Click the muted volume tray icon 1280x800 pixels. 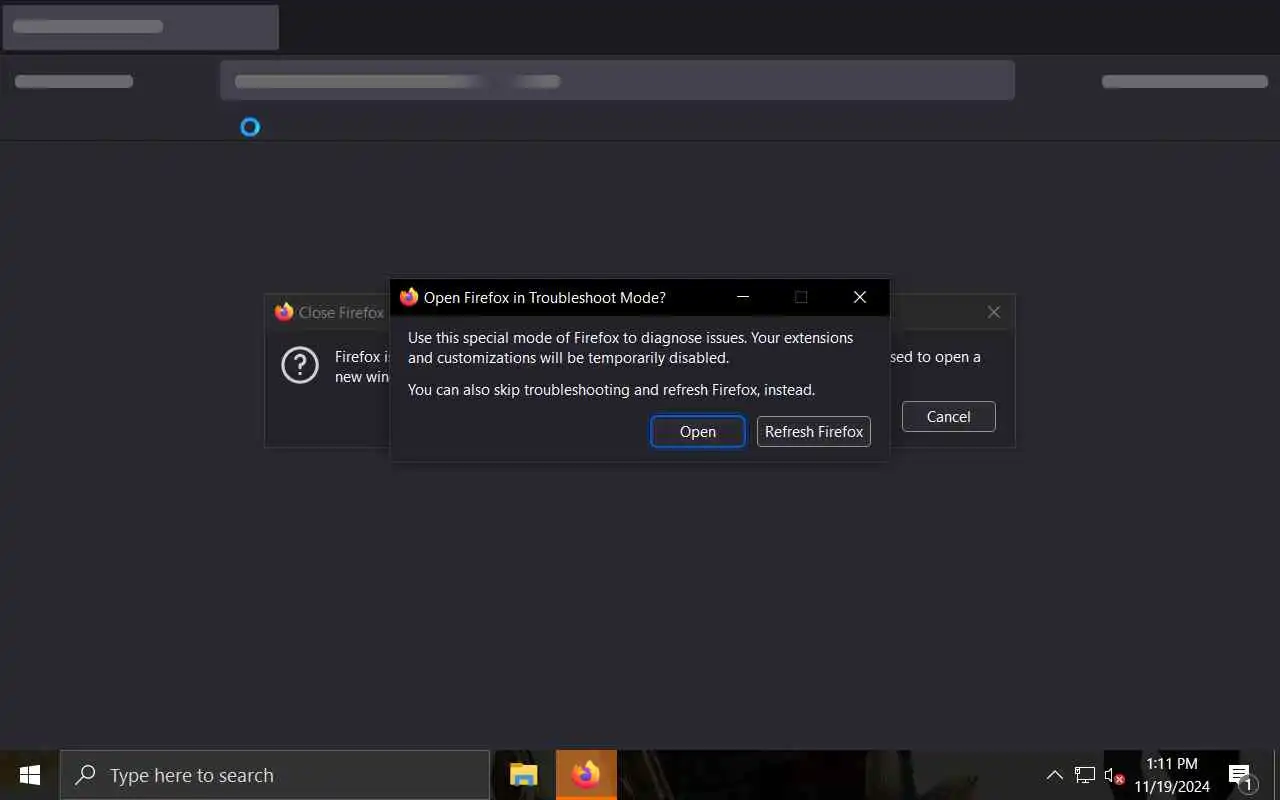(x=1114, y=776)
